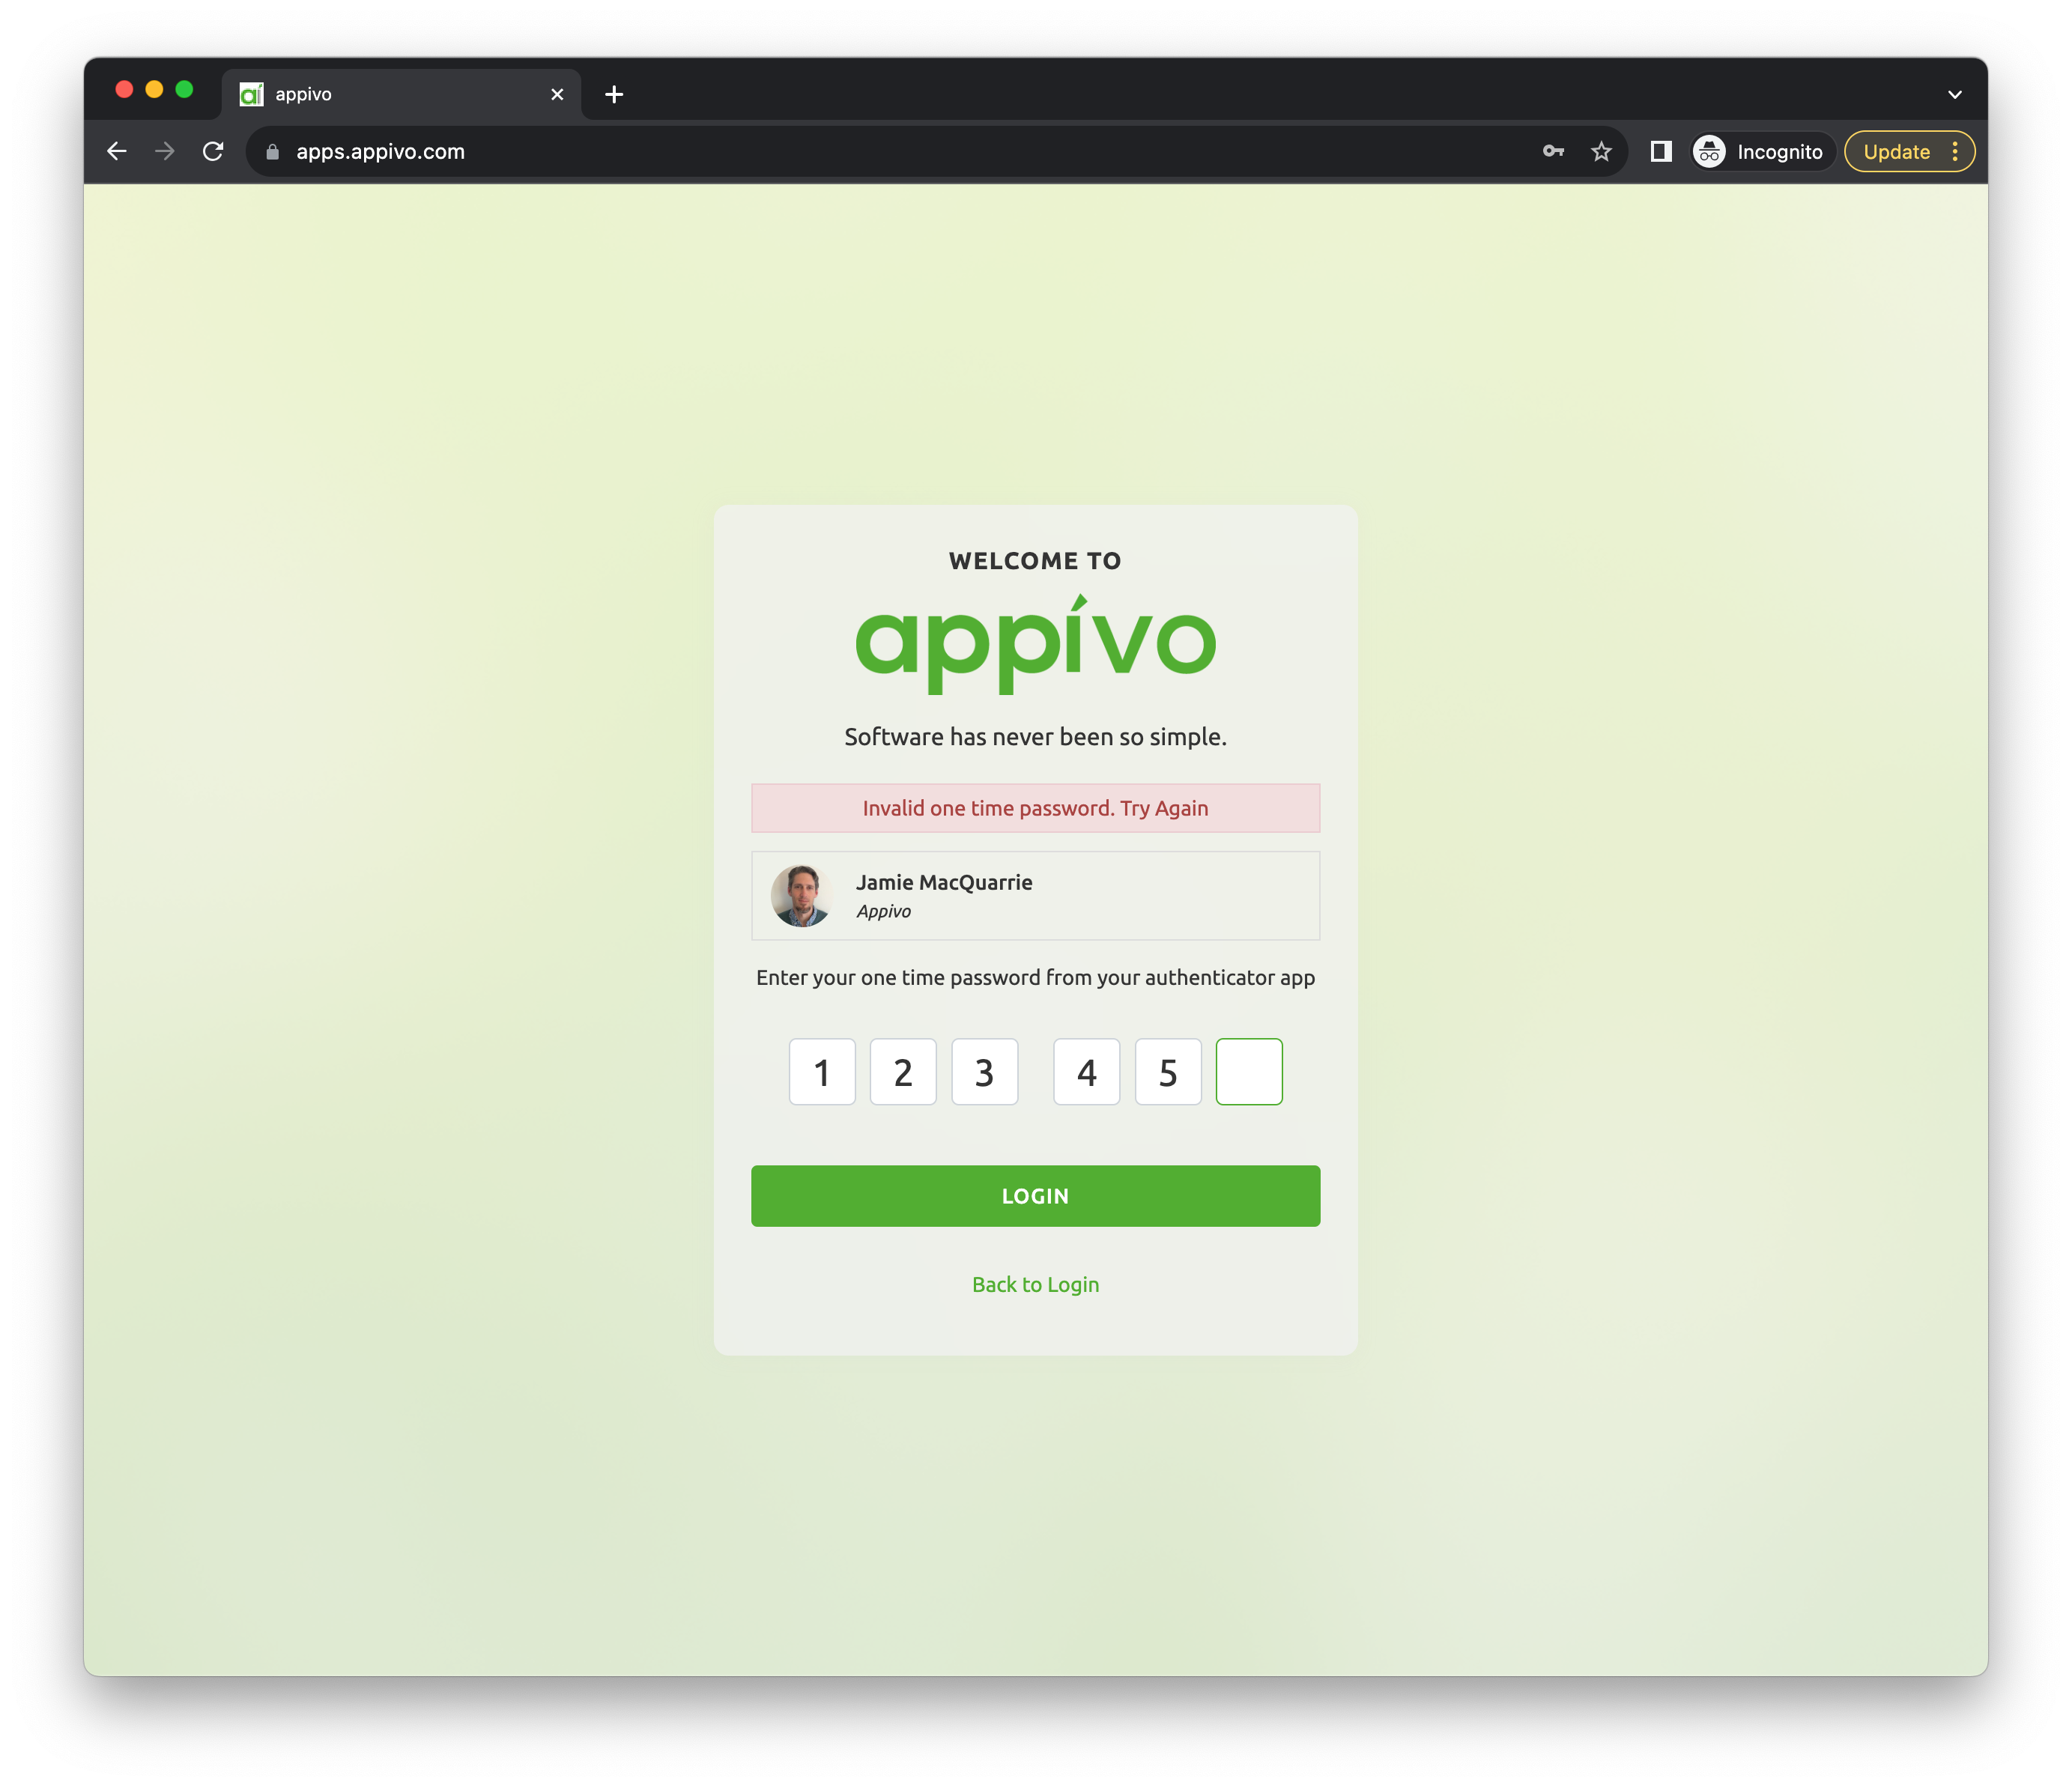
Task: Toggle the browser side panel
Action: pyautogui.click(x=1661, y=151)
